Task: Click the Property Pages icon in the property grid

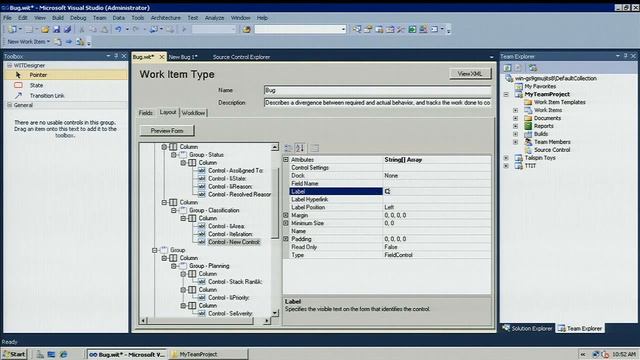Action: 315,148
